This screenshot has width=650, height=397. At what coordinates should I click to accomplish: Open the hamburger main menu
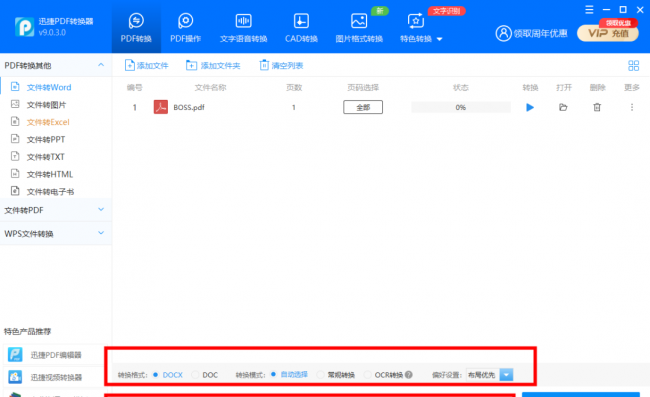[x=589, y=10]
